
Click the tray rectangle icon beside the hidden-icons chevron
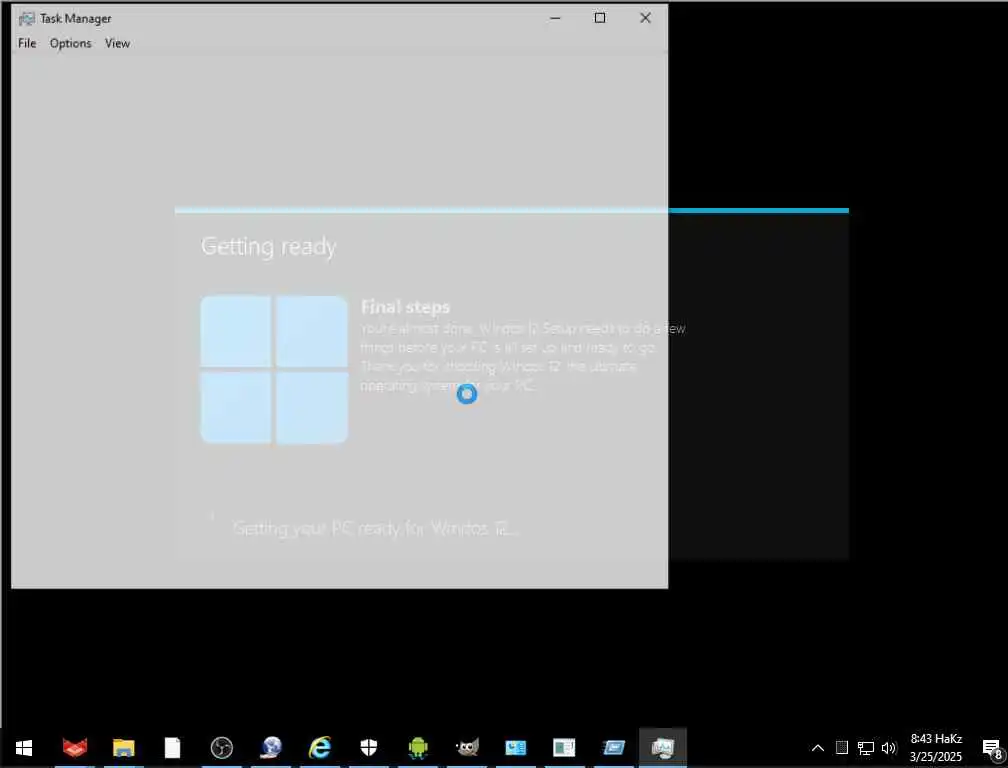[x=842, y=747]
